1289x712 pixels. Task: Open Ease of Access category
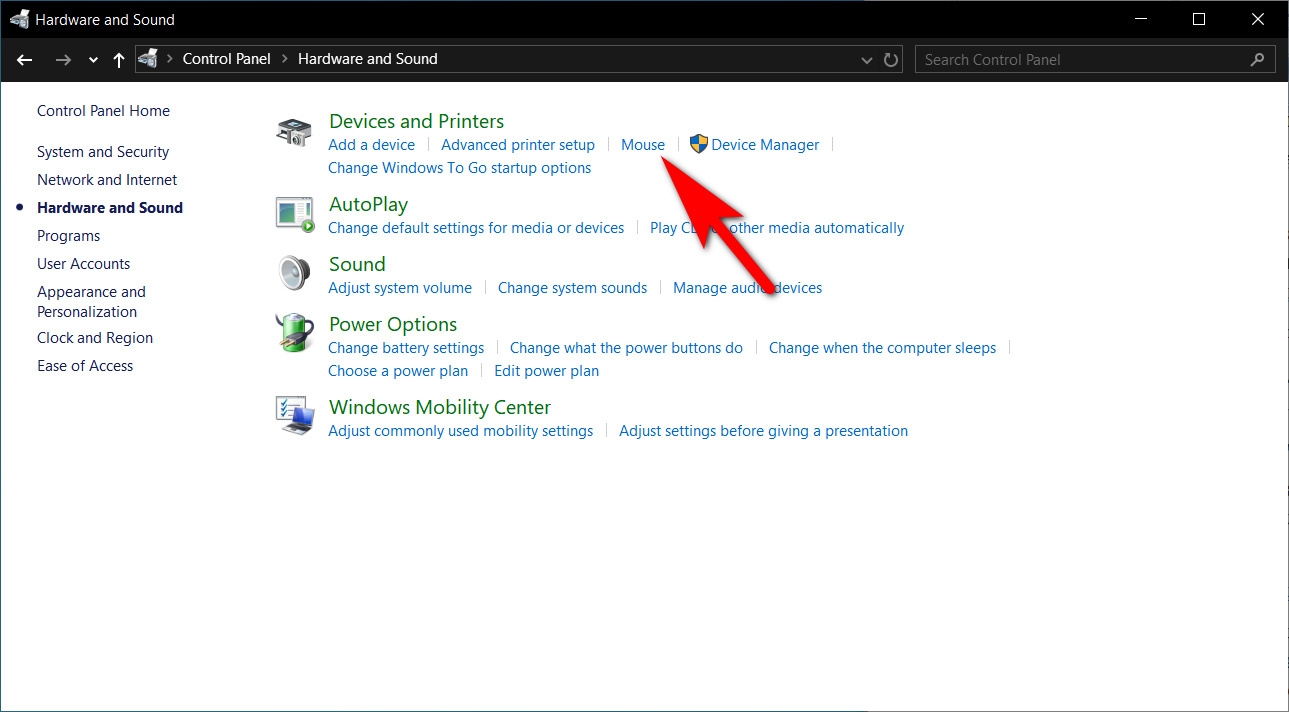click(85, 366)
